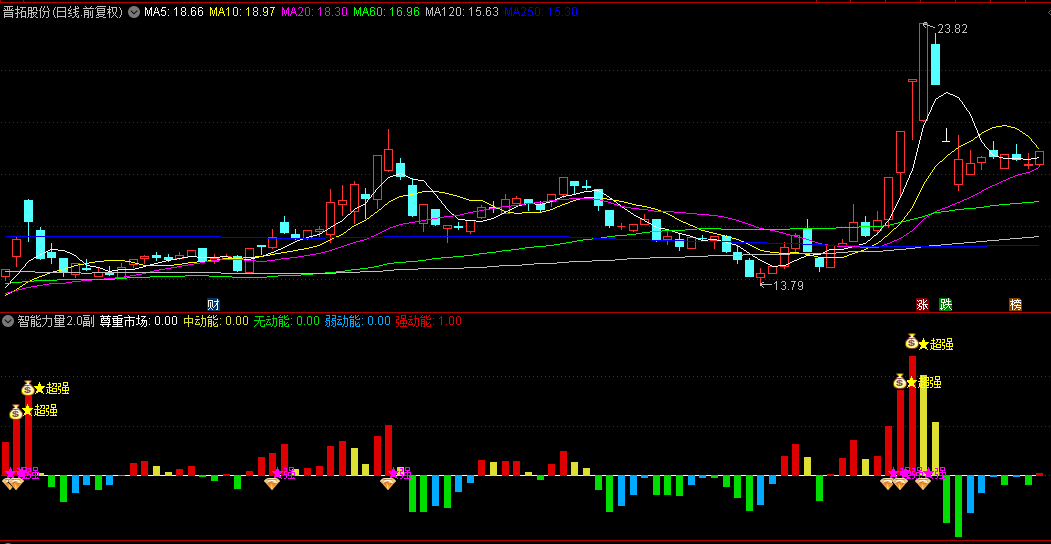Click the money bag icon just left of the yellow bar

[x=900, y=381]
